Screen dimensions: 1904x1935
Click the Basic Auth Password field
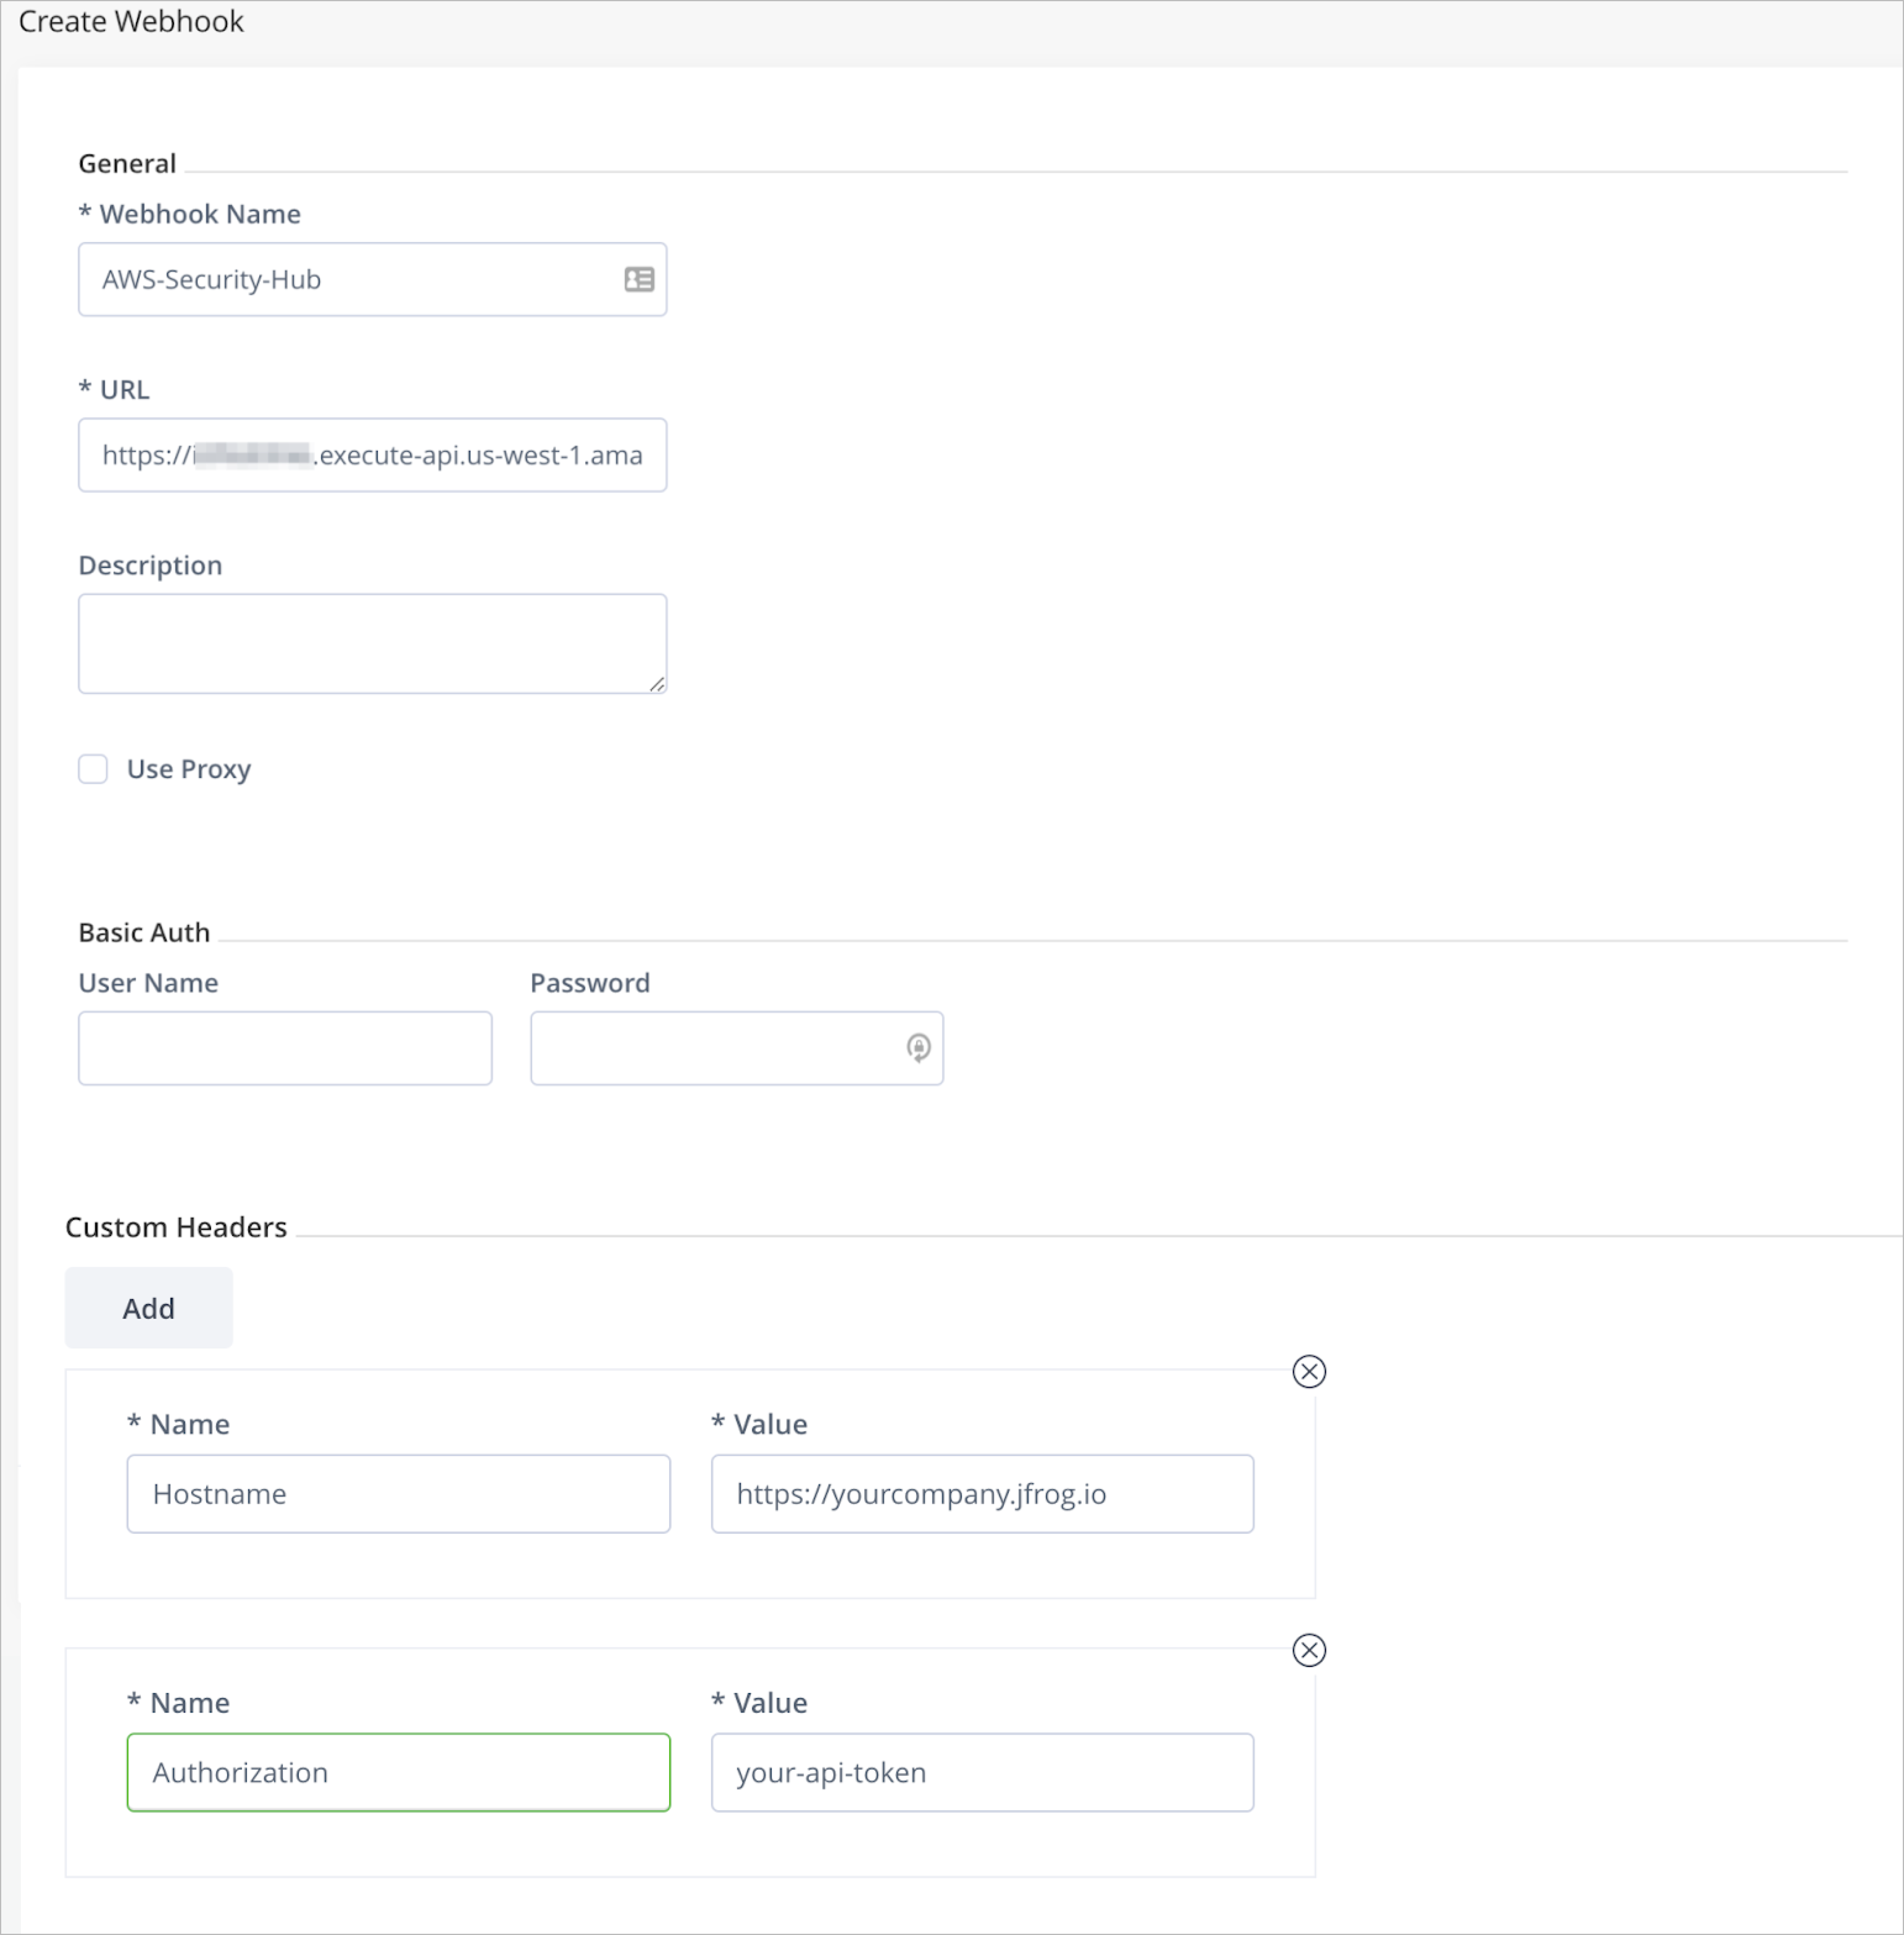click(720, 1048)
